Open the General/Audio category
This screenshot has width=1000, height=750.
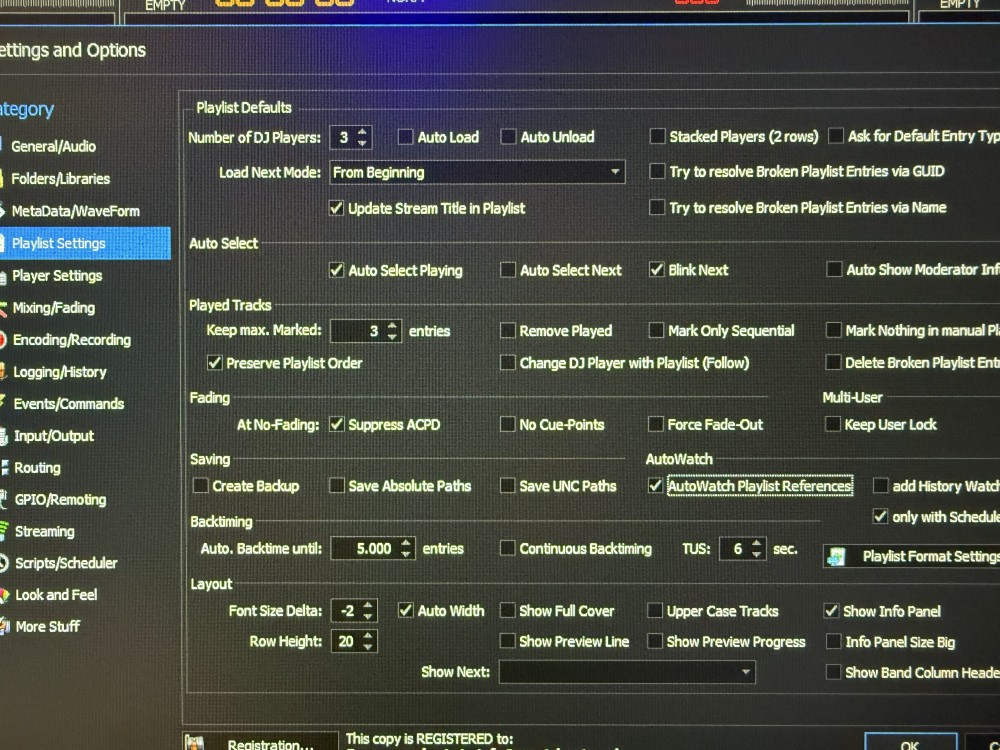click(x=54, y=146)
